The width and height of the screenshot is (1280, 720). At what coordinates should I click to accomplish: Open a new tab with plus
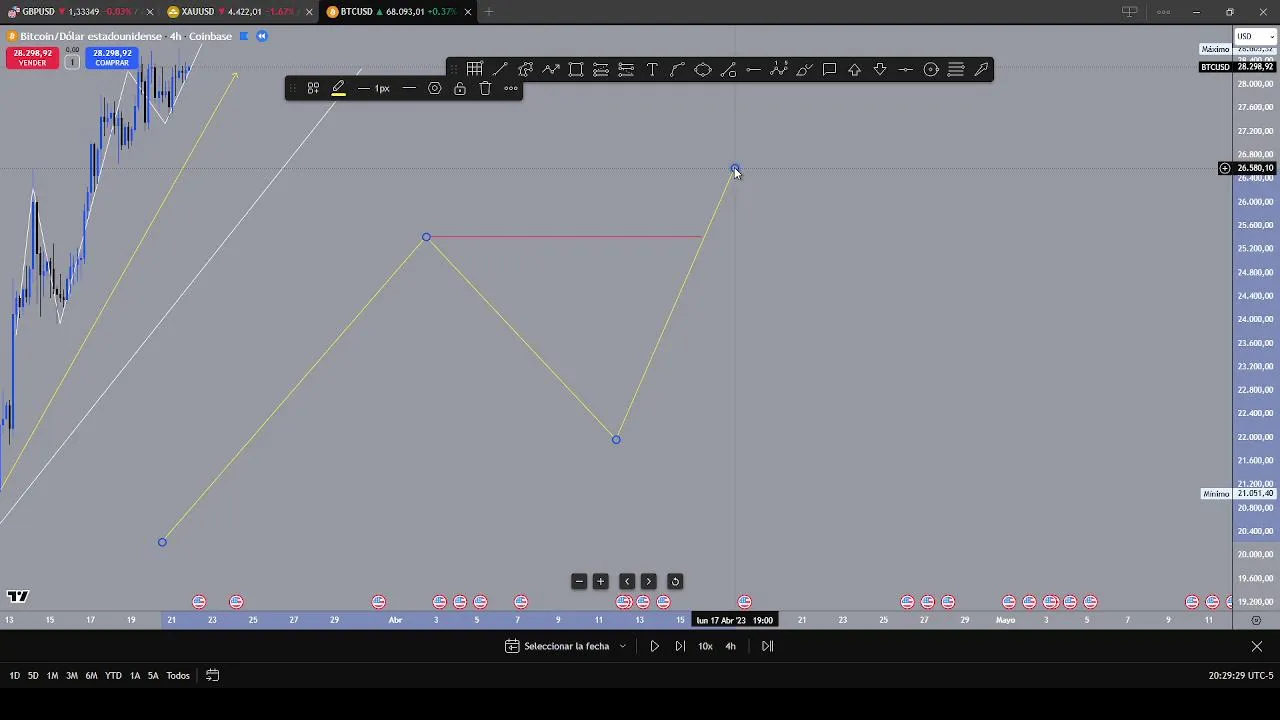click(x=489, y=12)
